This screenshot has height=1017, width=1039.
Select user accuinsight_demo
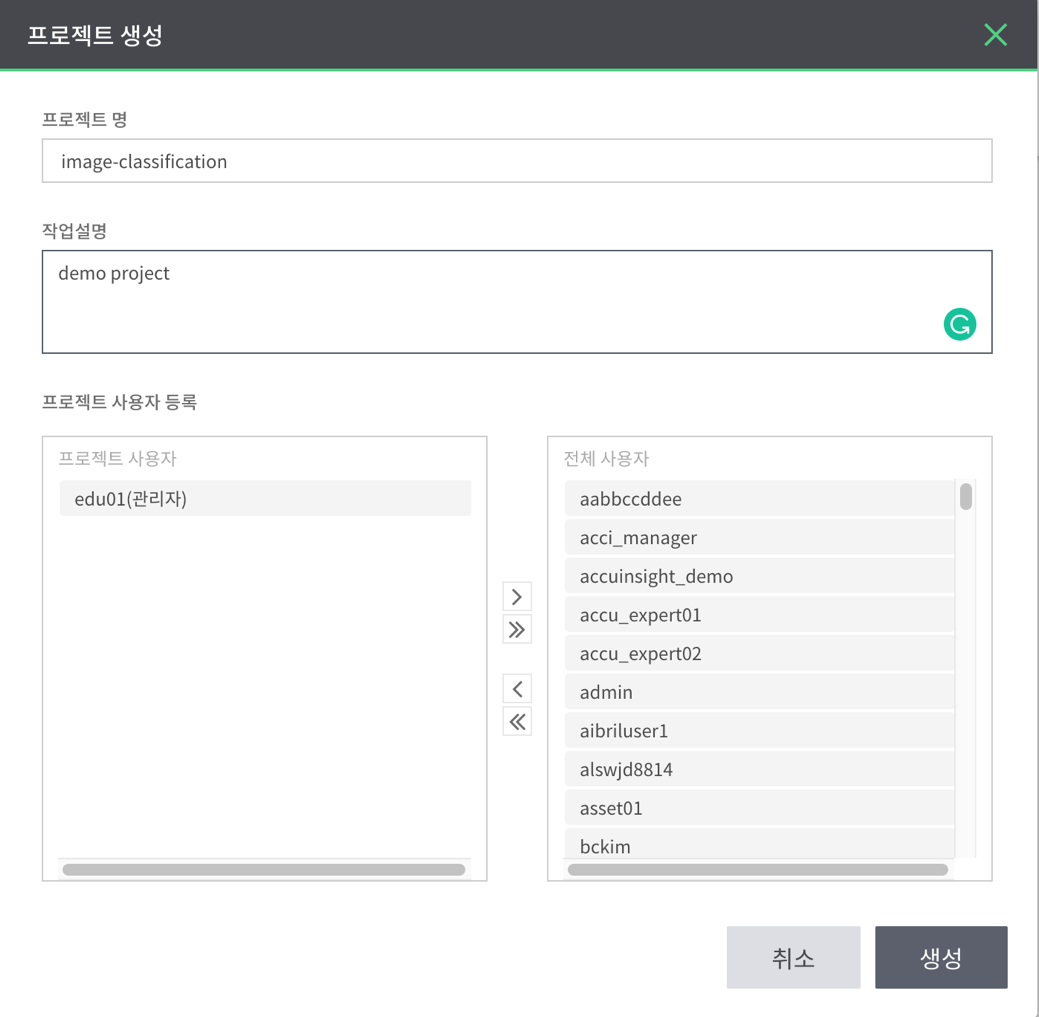pyautogui.click(x=759, y=576)
